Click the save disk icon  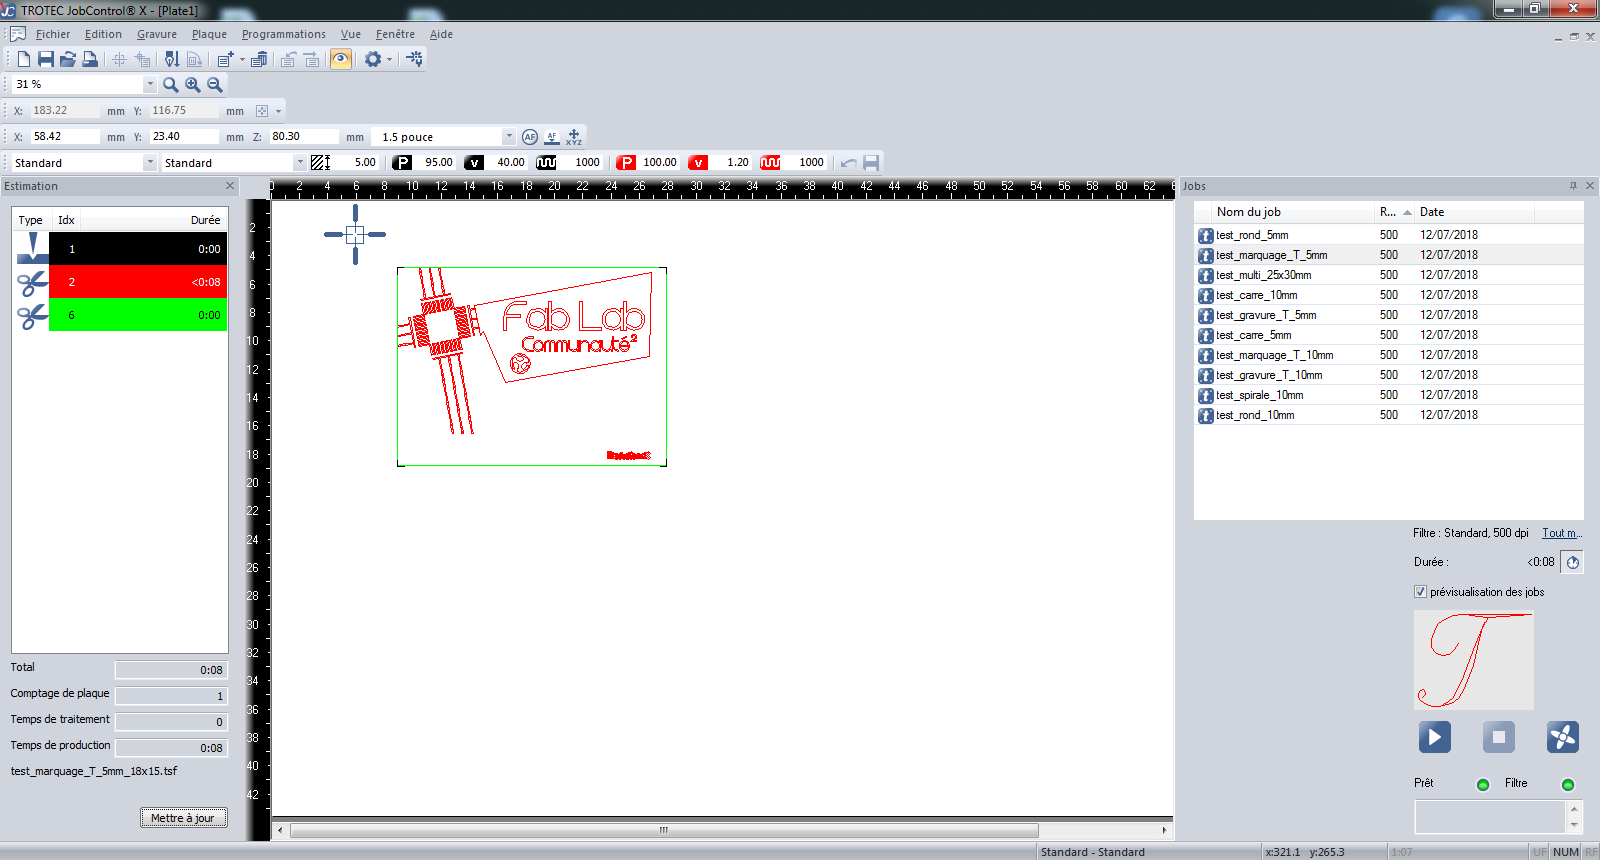coord(46,59)
